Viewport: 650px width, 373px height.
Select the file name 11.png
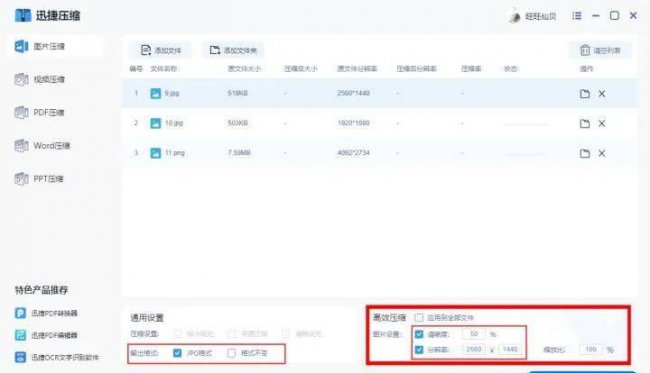(x=175, y=153)
